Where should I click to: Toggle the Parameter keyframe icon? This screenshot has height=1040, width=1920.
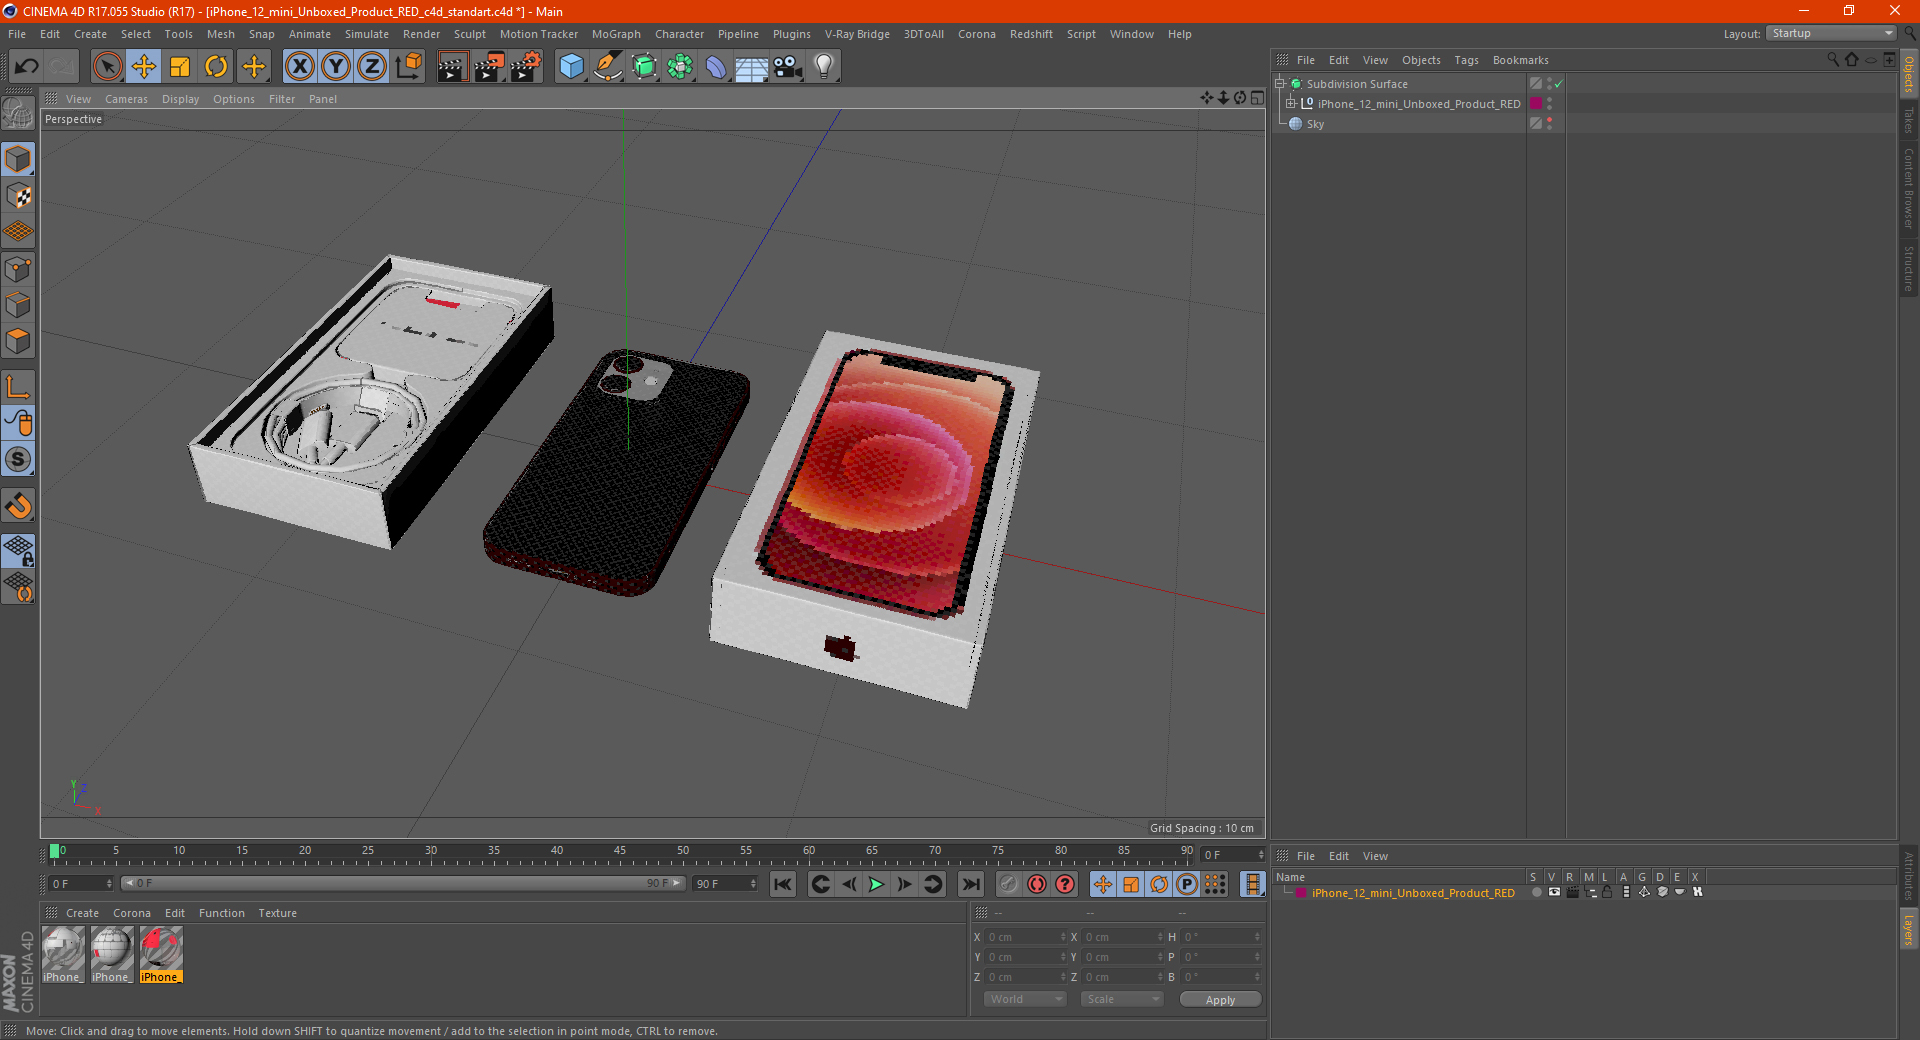tap(1187, 884)
